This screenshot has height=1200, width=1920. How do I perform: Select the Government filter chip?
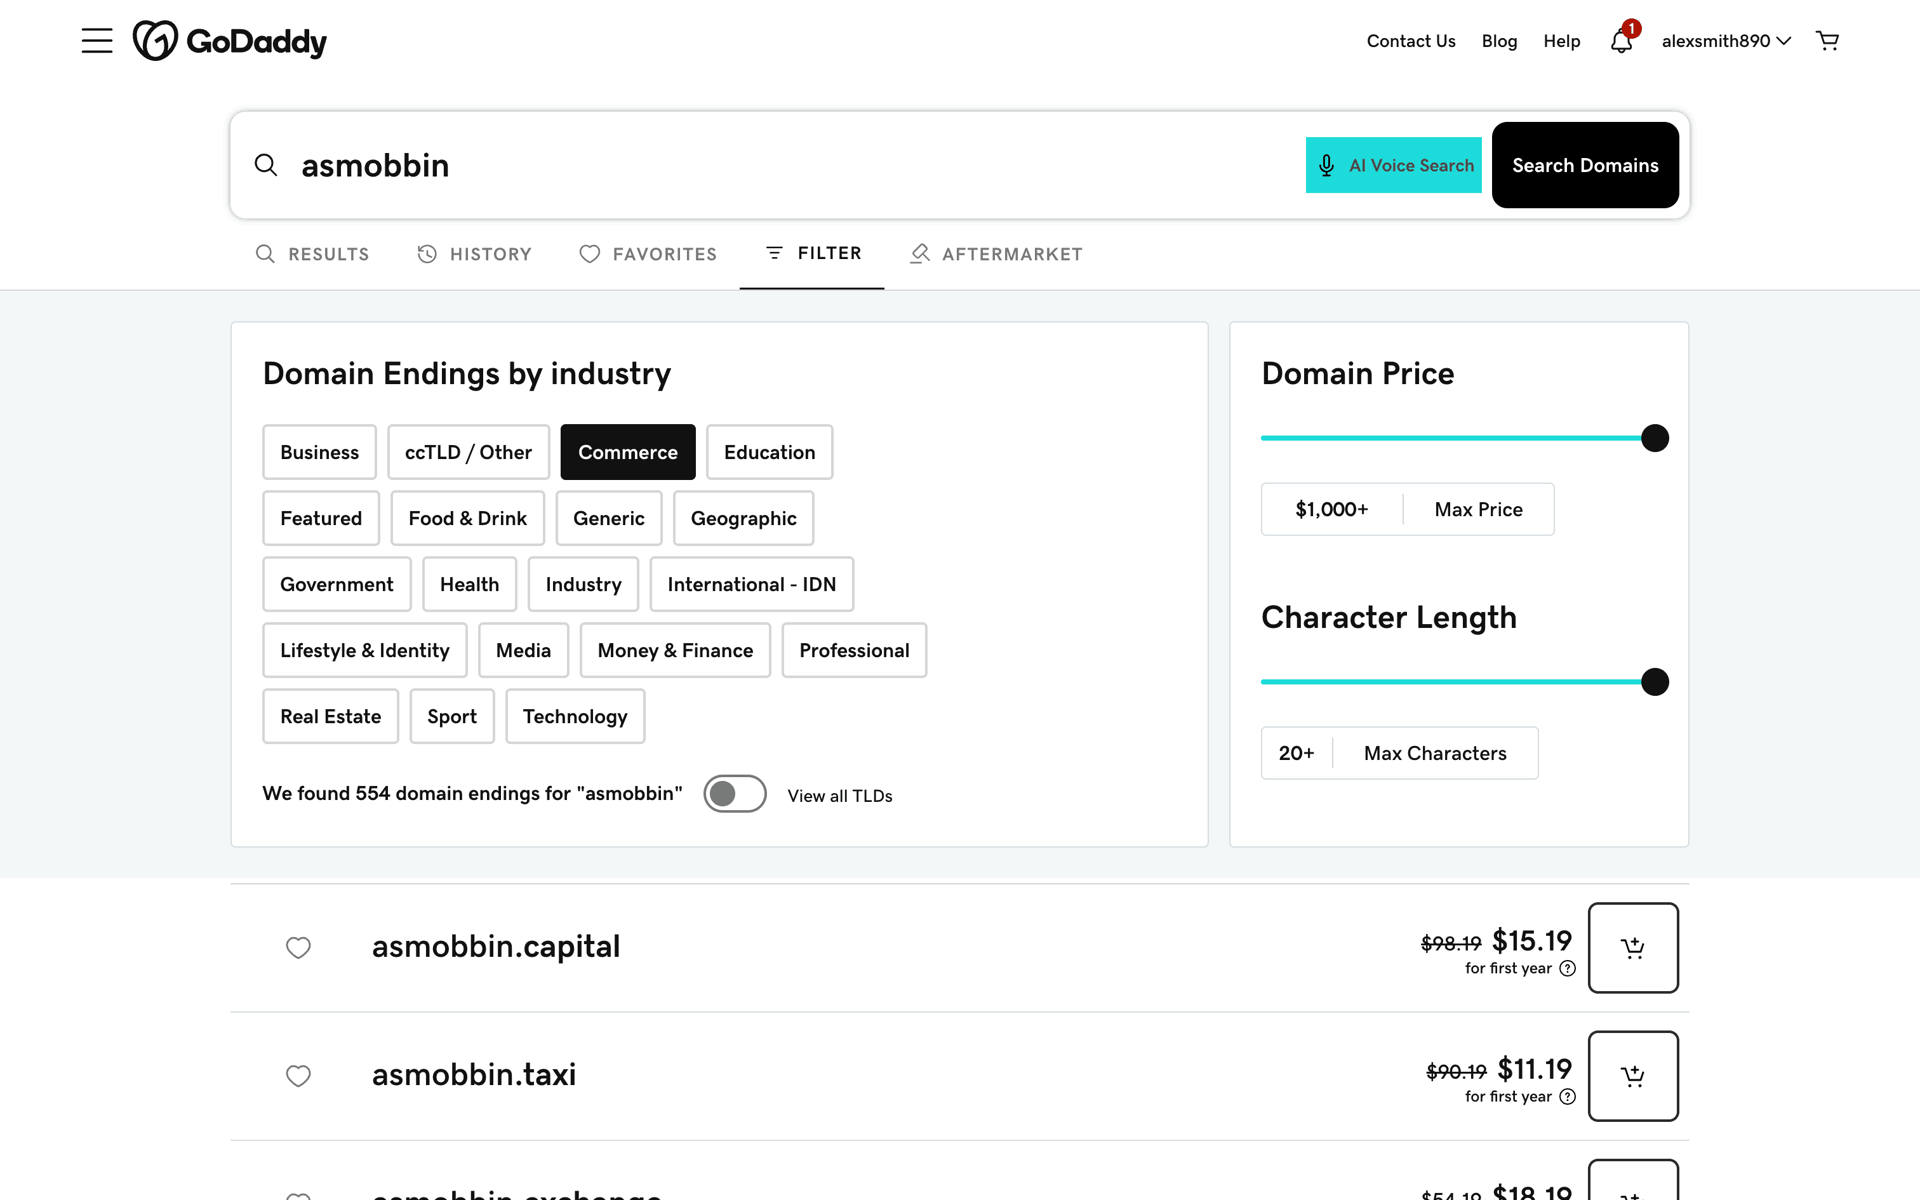tap(337, 584)
